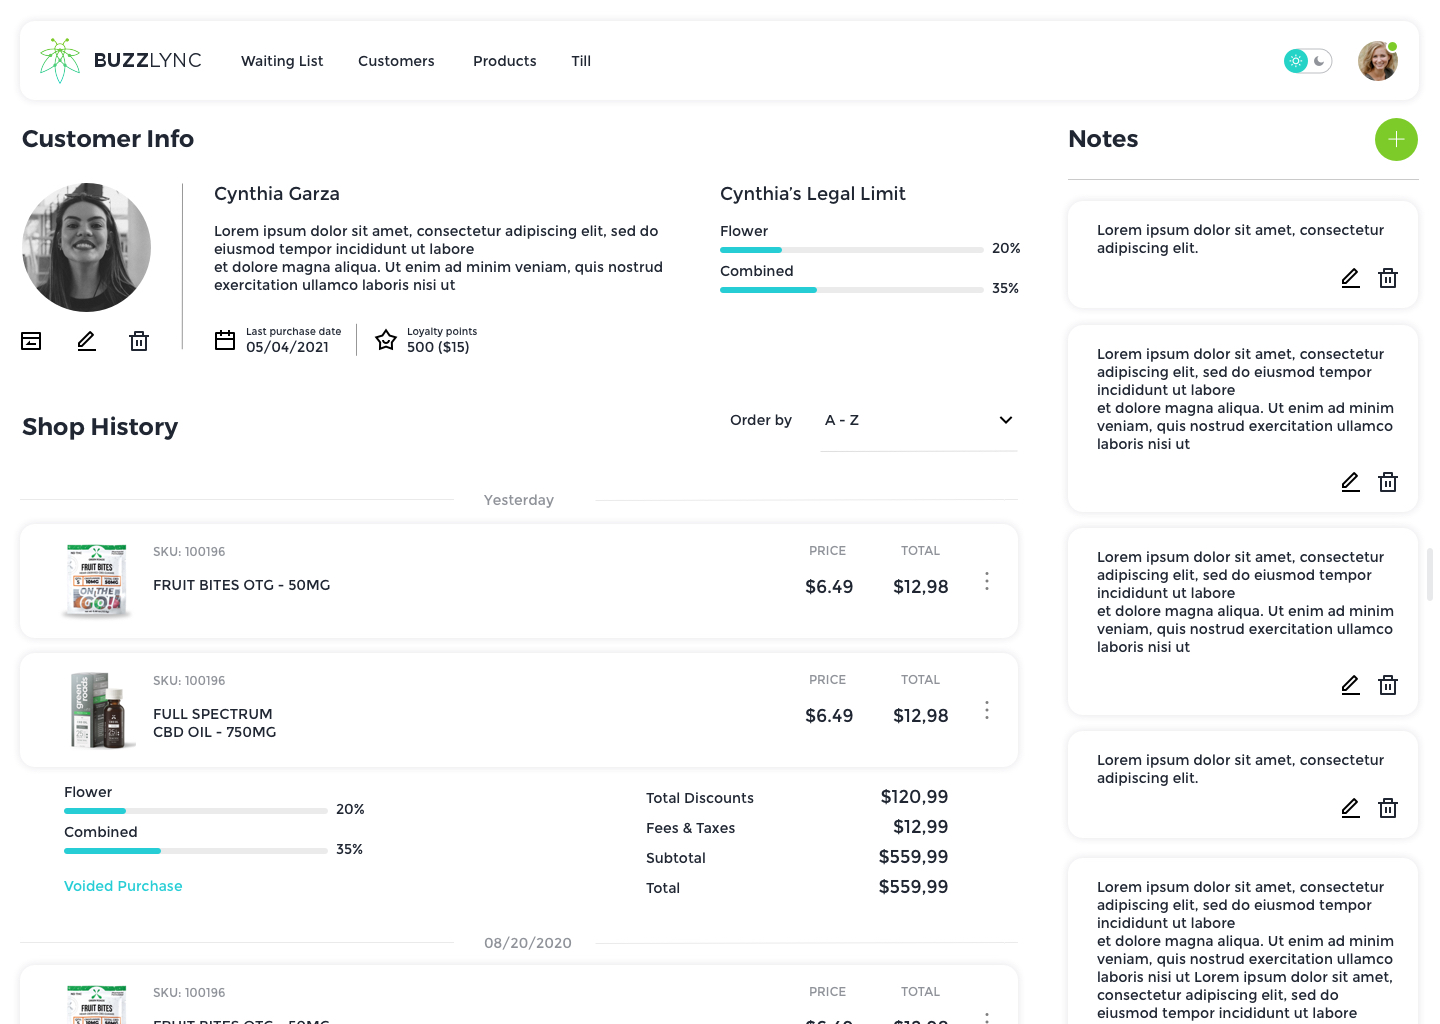1440x1024 pixels.
Task: Navigate to Customers page
Action: click(396, 61)
